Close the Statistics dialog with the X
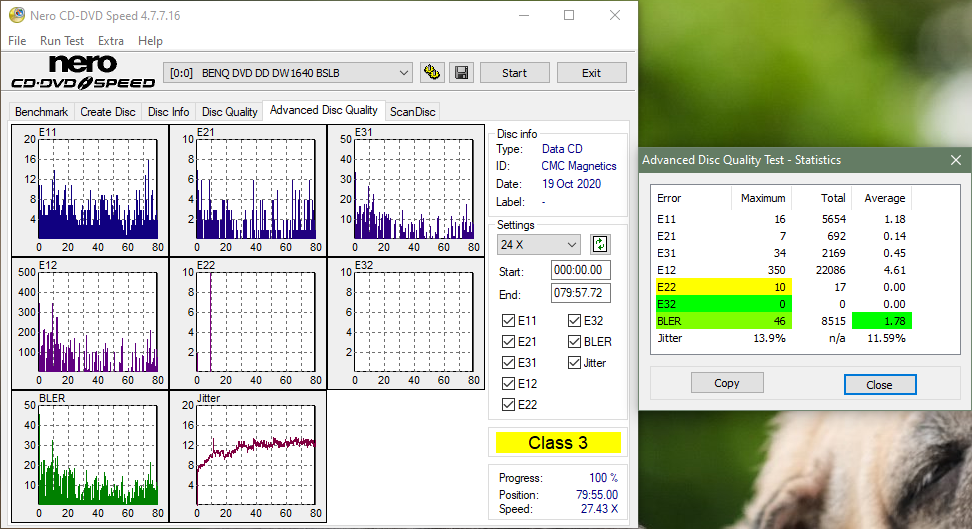 (956, 160)
